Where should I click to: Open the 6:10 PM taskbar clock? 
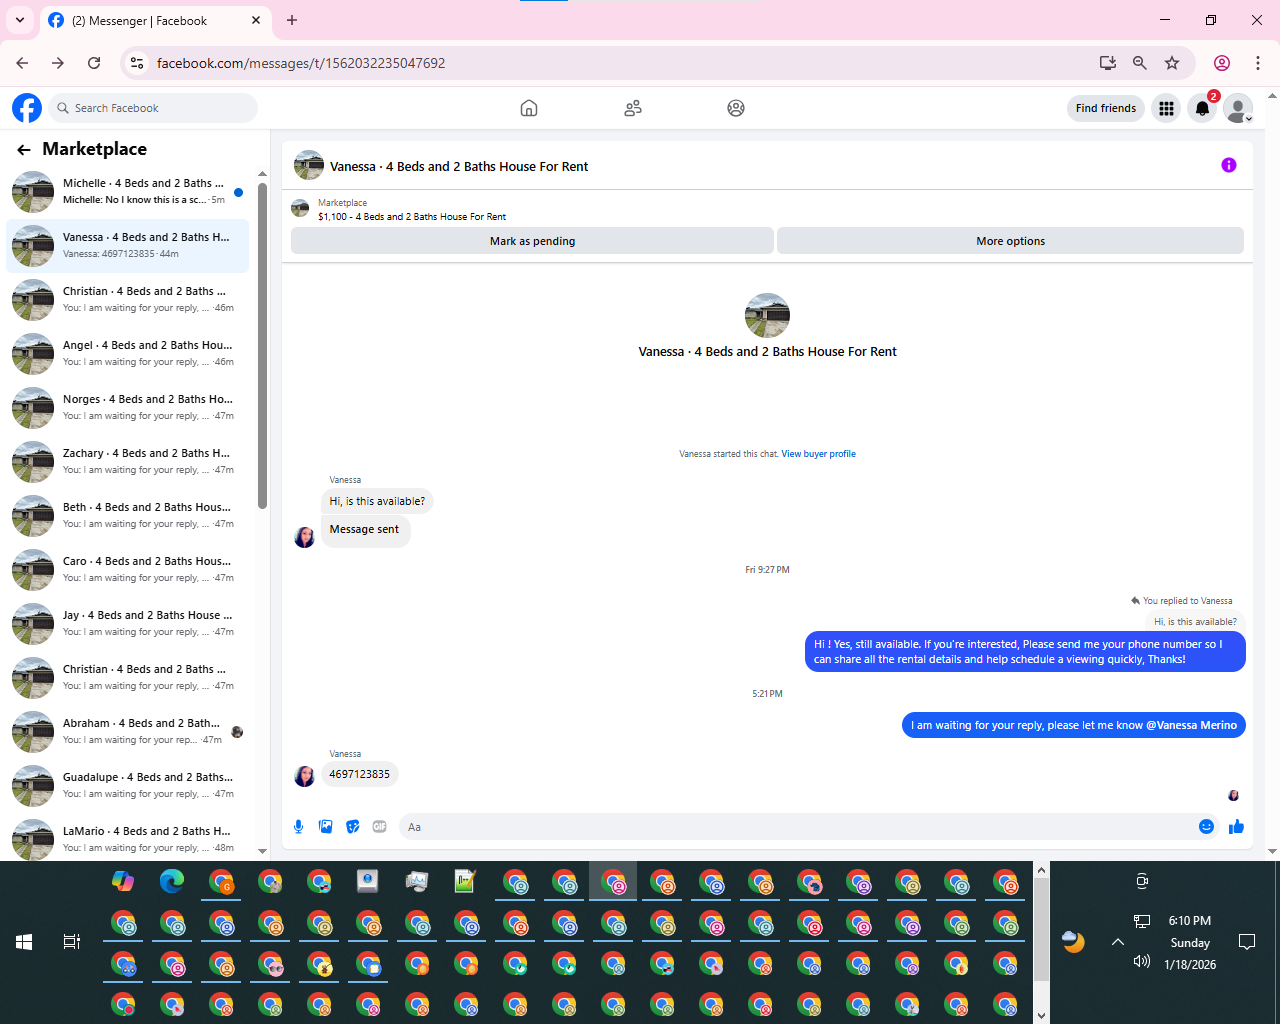coord(1190,921)
